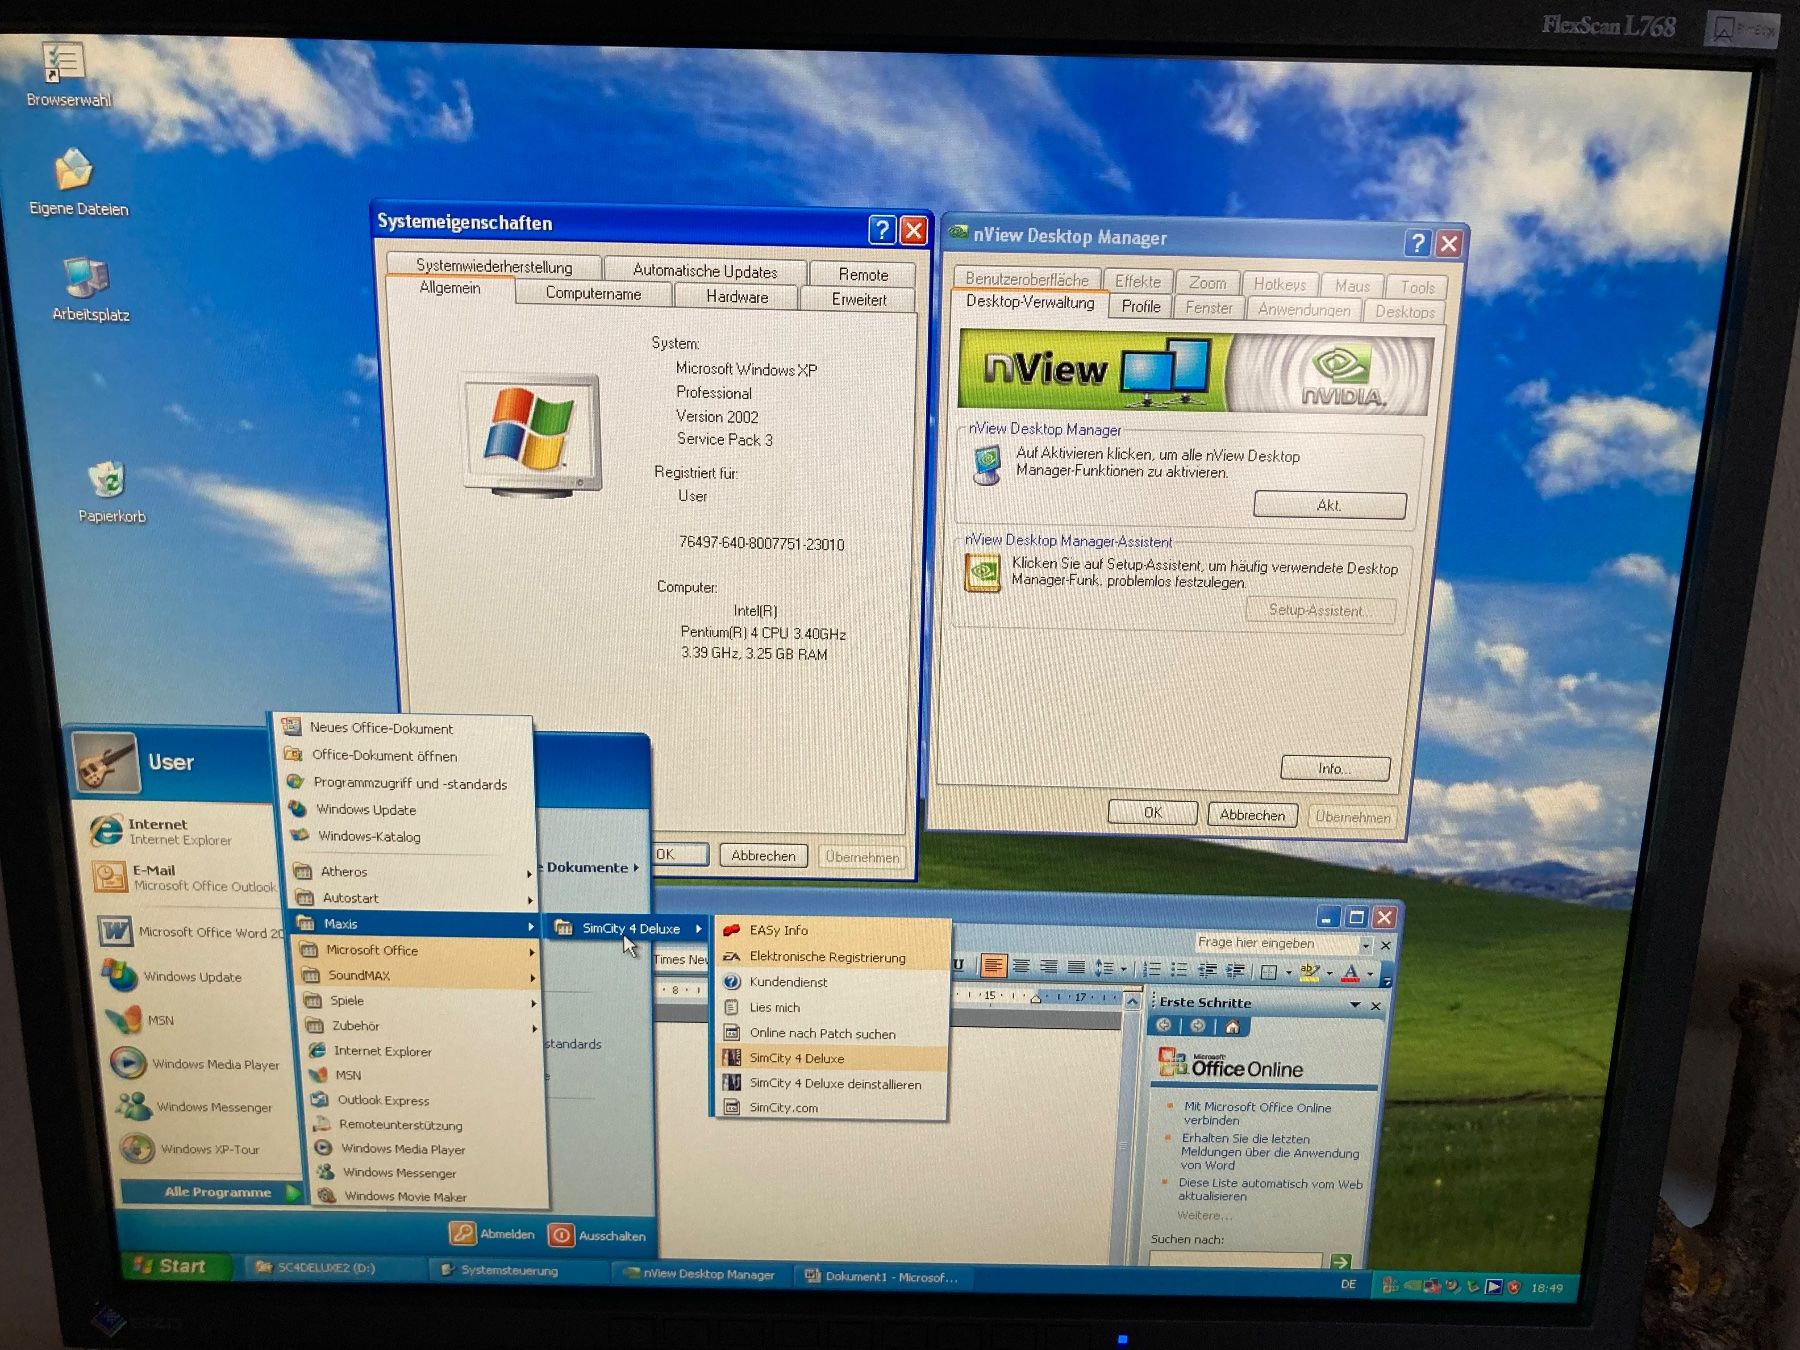Click decrease indent icon in Word
This screenshot has width=1800, height=1350.
pos(1207,970)
